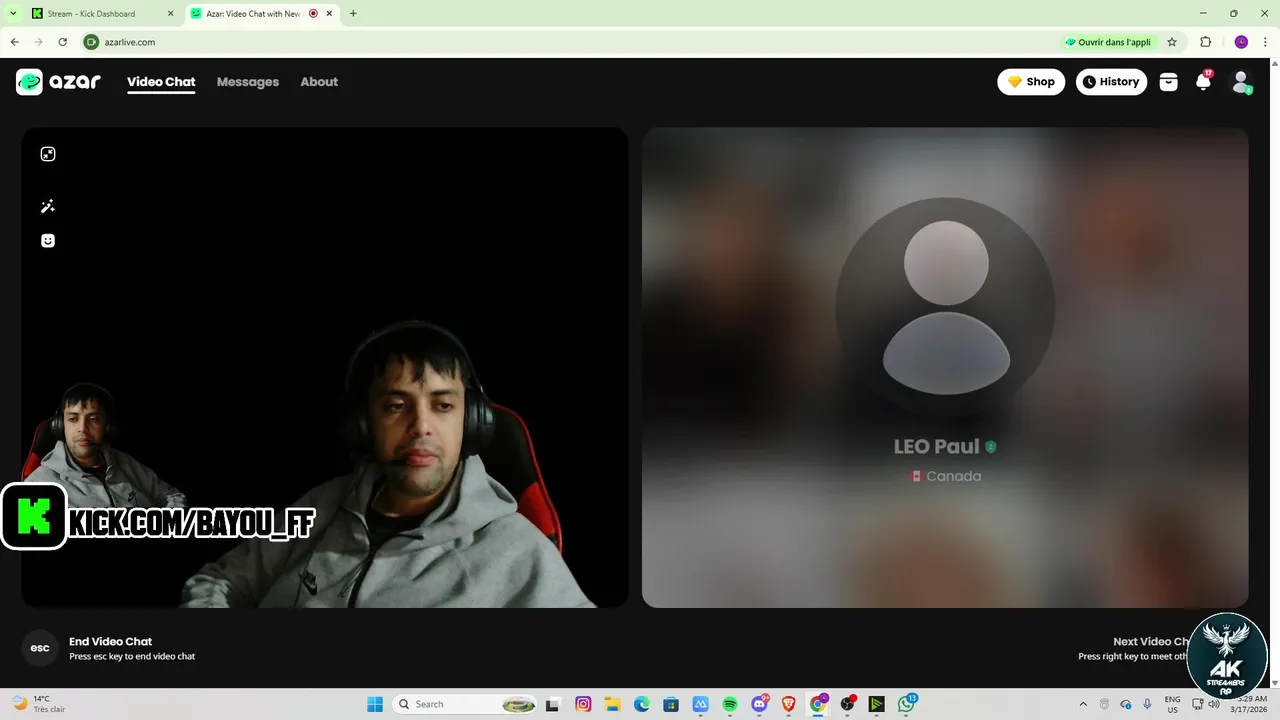Go back in the browser
The height and width of the screenshot is (720, 1280).
click(x=14, y=42)
